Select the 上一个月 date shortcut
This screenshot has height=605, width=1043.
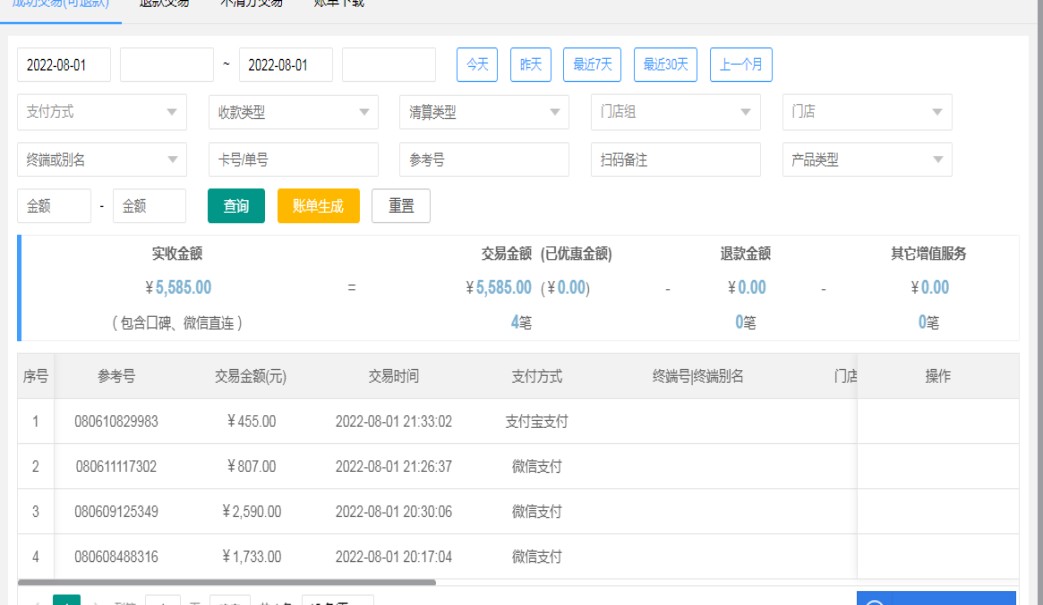741,65
